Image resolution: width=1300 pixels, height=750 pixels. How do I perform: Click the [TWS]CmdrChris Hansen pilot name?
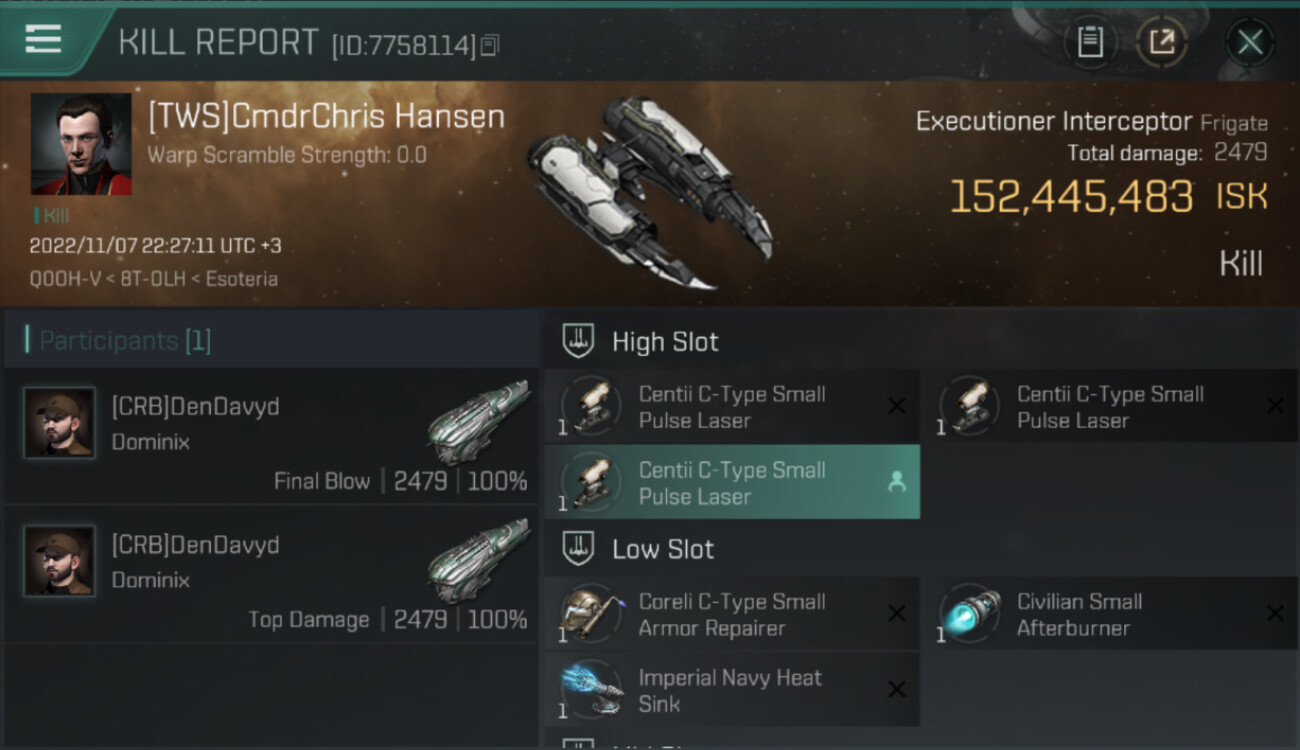click(326, 118)
